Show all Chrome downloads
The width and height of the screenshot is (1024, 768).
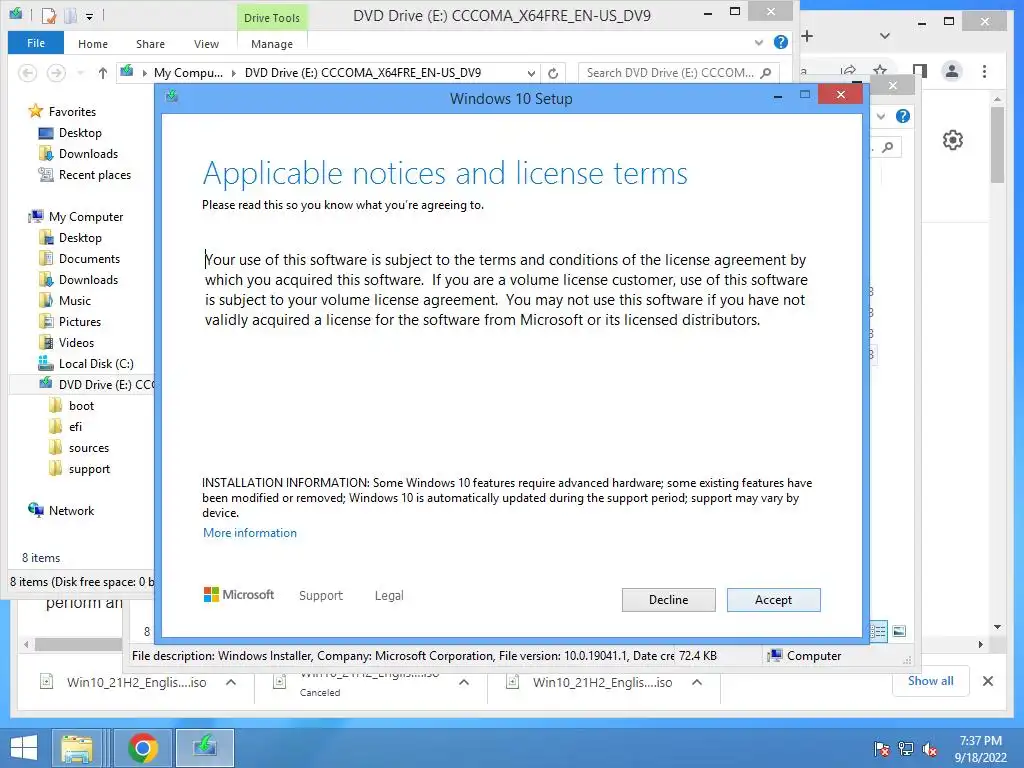tap(931, 681)
